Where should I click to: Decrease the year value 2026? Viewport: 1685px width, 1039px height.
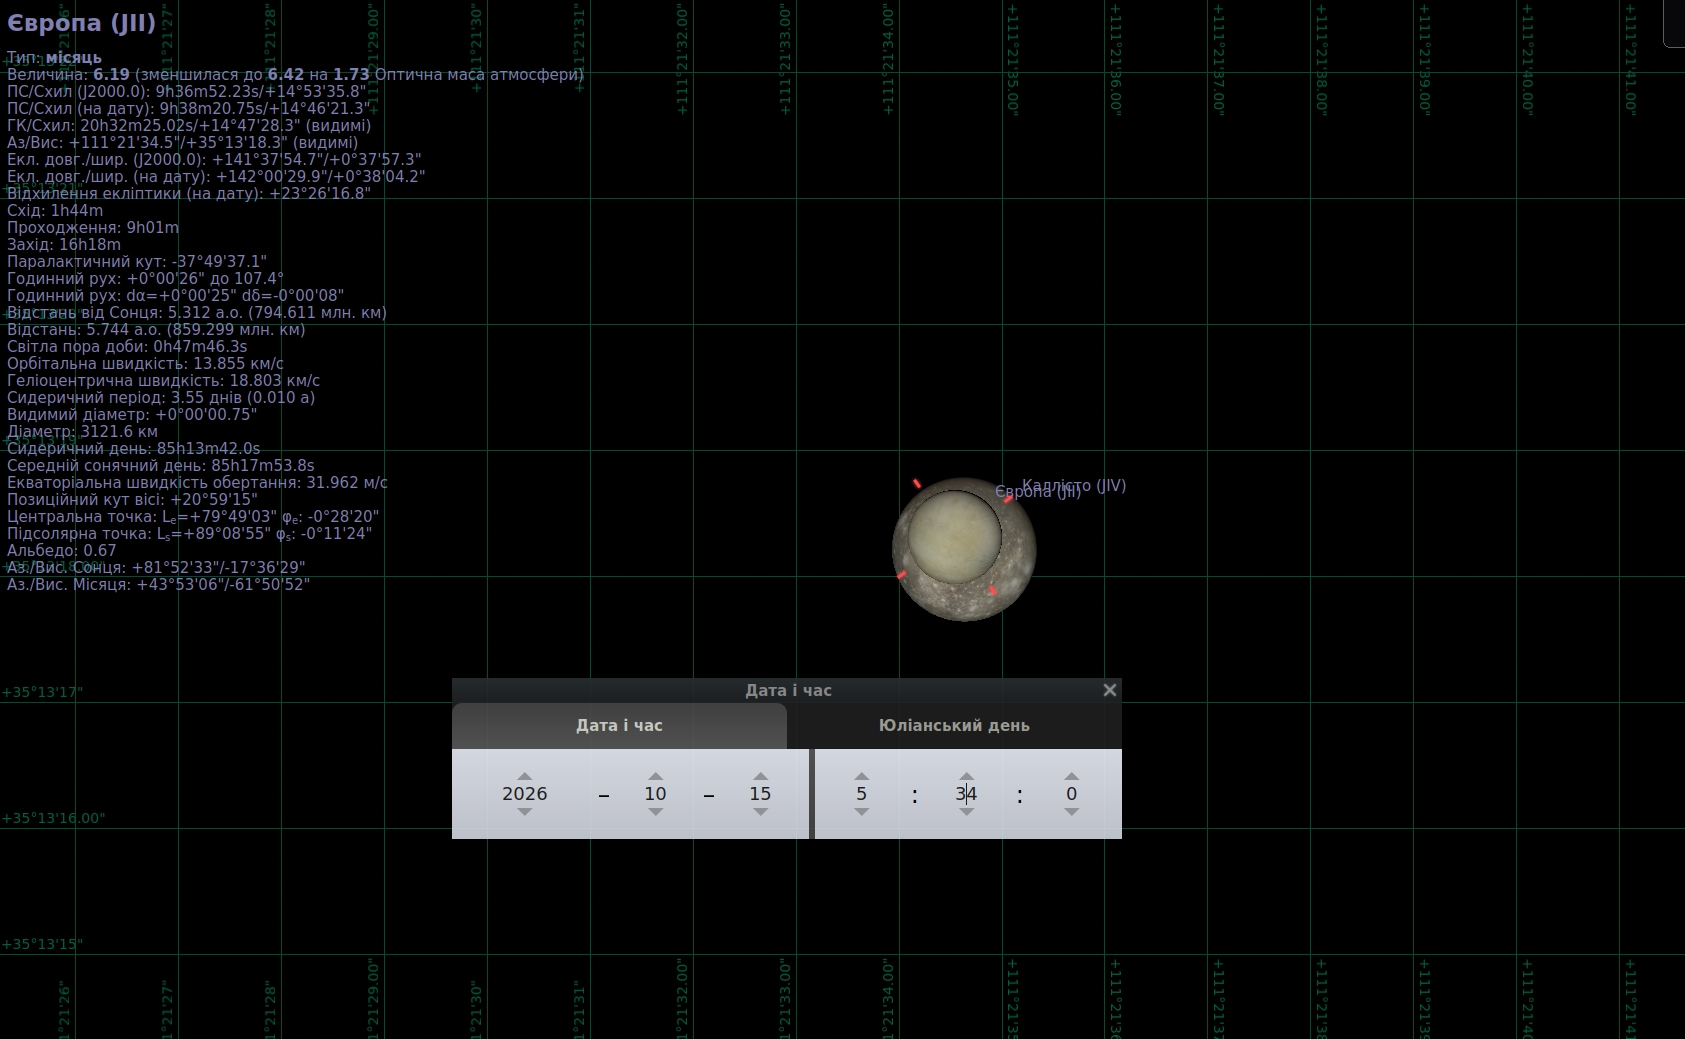[x=524, y=812]
